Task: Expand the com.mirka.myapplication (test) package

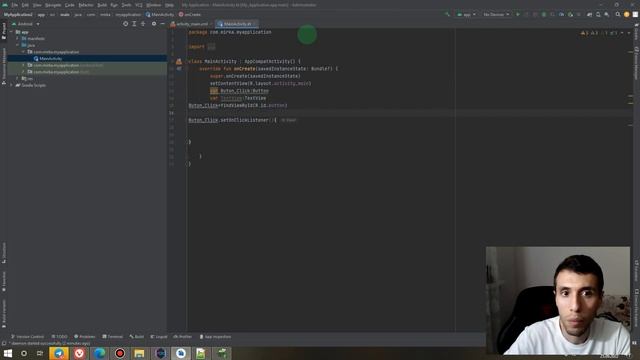Action: pyautogui.click(x=24, y=72)
